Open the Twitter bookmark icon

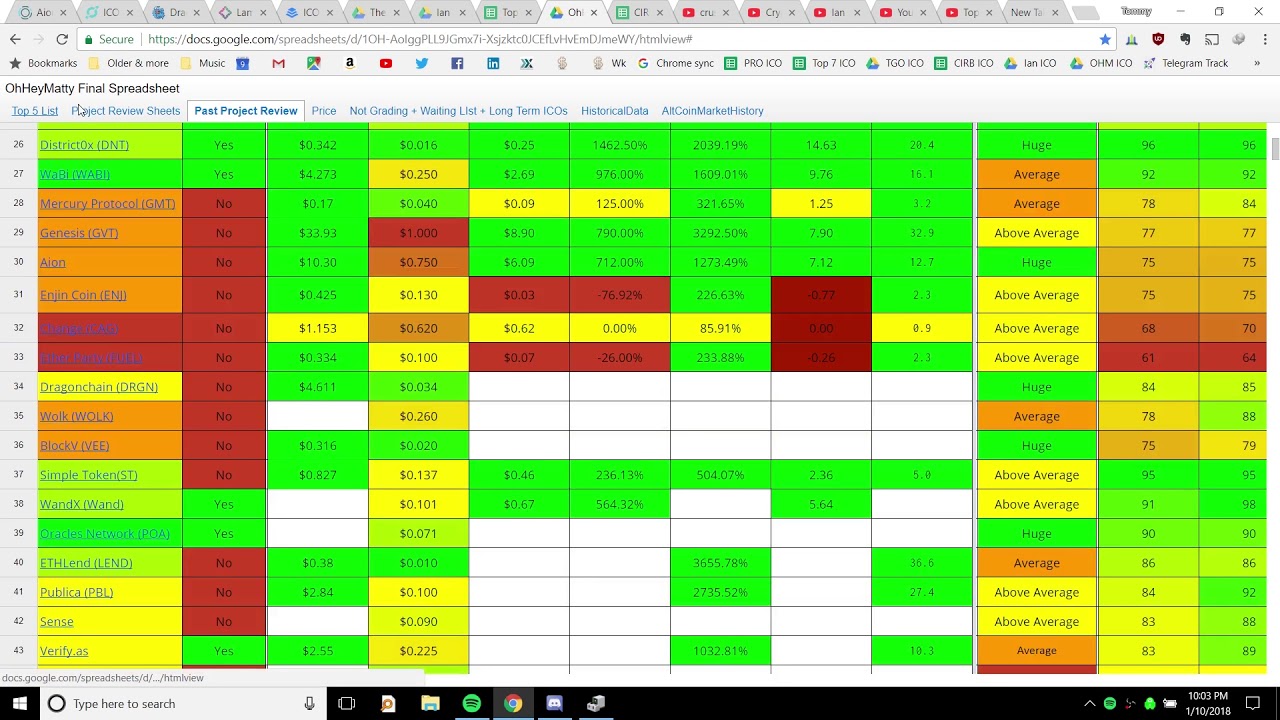(x=421, y=63)
